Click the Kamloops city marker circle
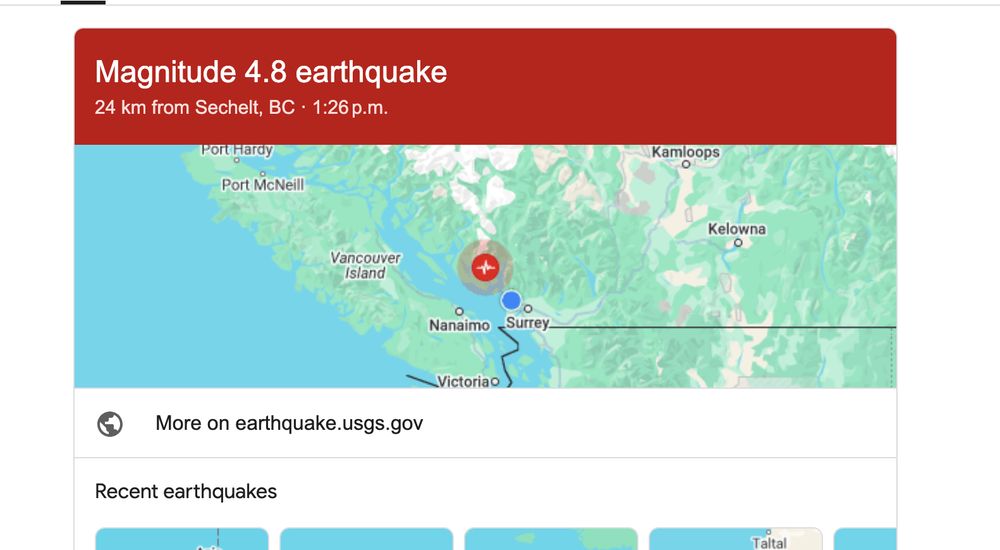 tap(686, 164)
